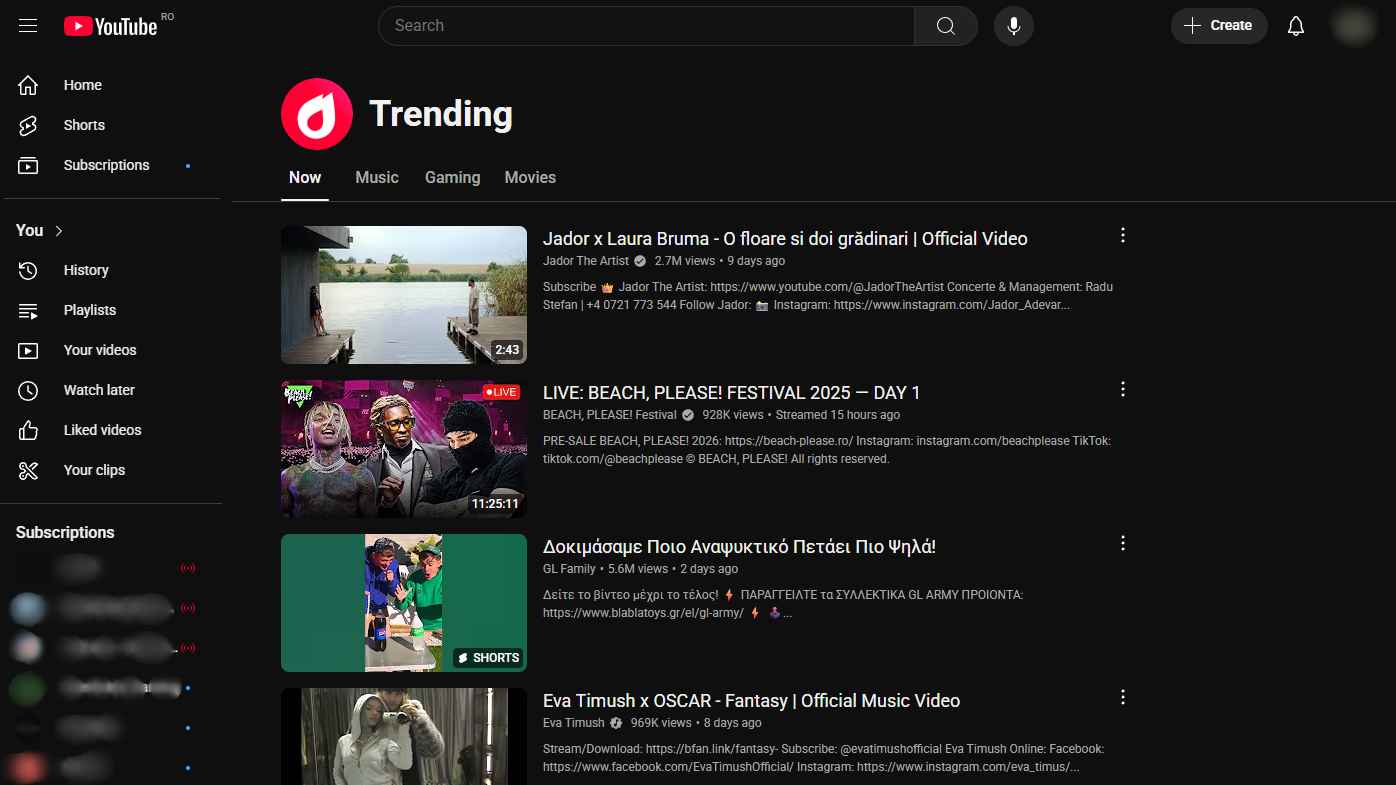Go to Liked videos
This screenshot has width=1396, height=785.
coord(102,430)
